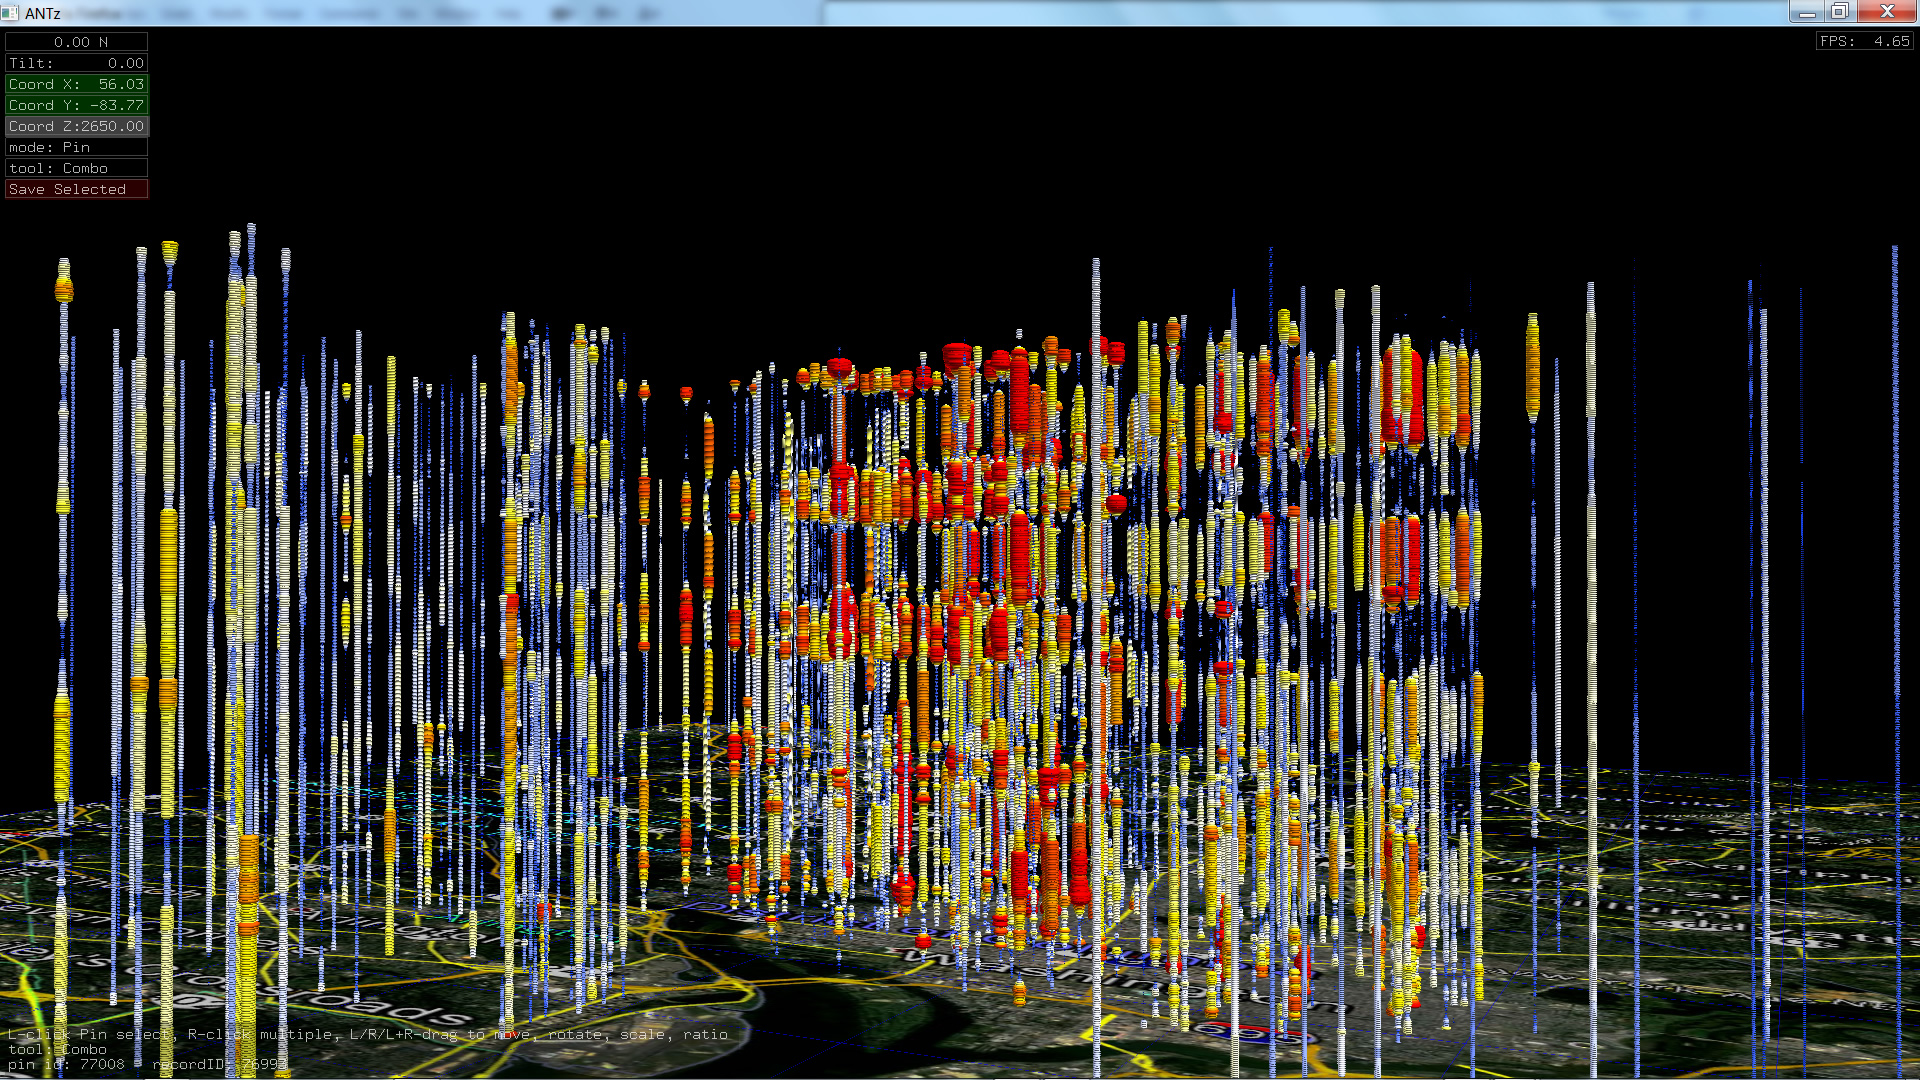The image size is (1920, 1080).
Task: Click the compass heading 0.00 N box
Action: pyautogui.click(x=76, y=42)
